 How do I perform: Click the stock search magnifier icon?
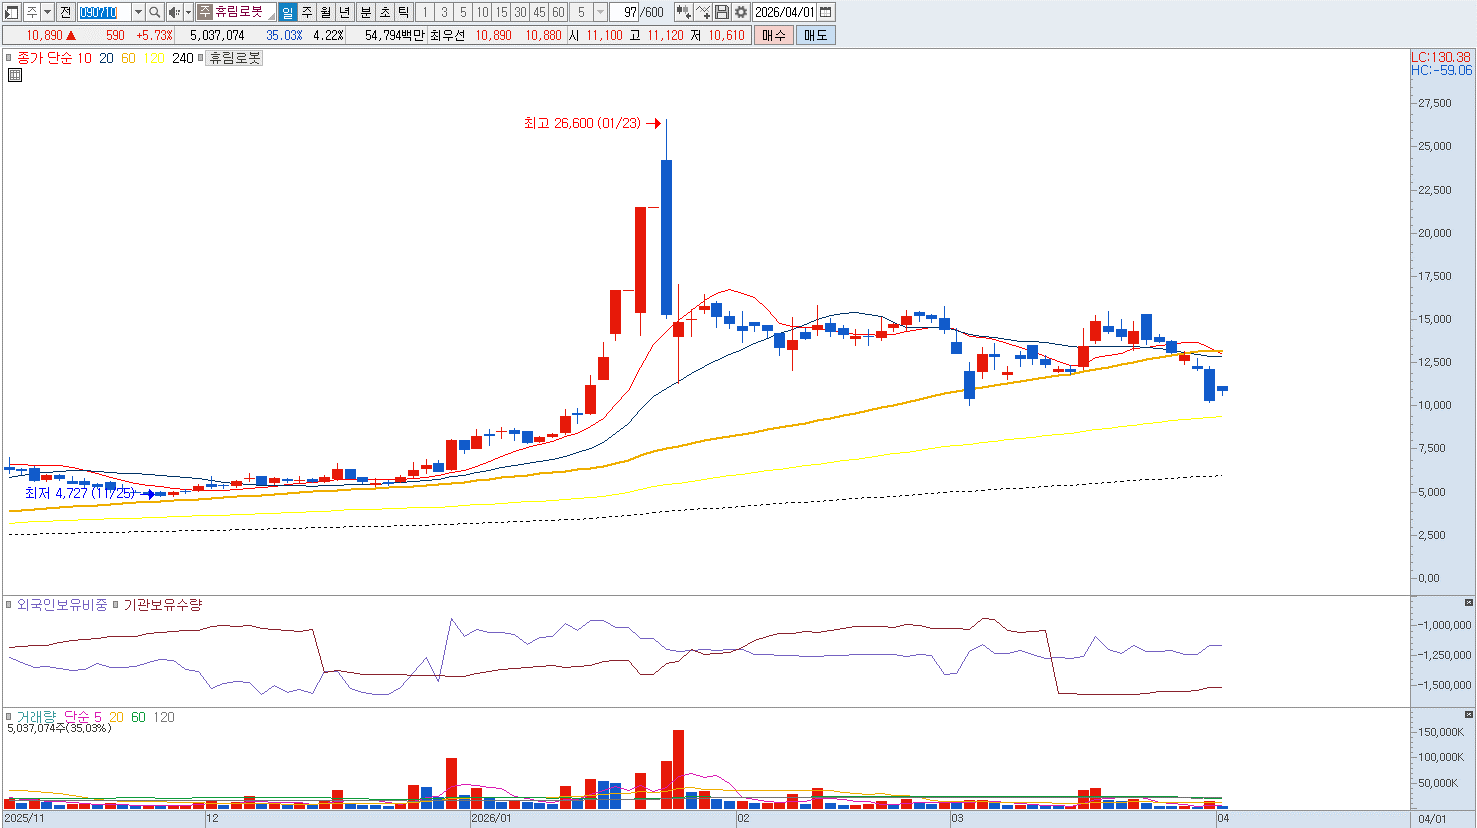click(x=155, y=12)
